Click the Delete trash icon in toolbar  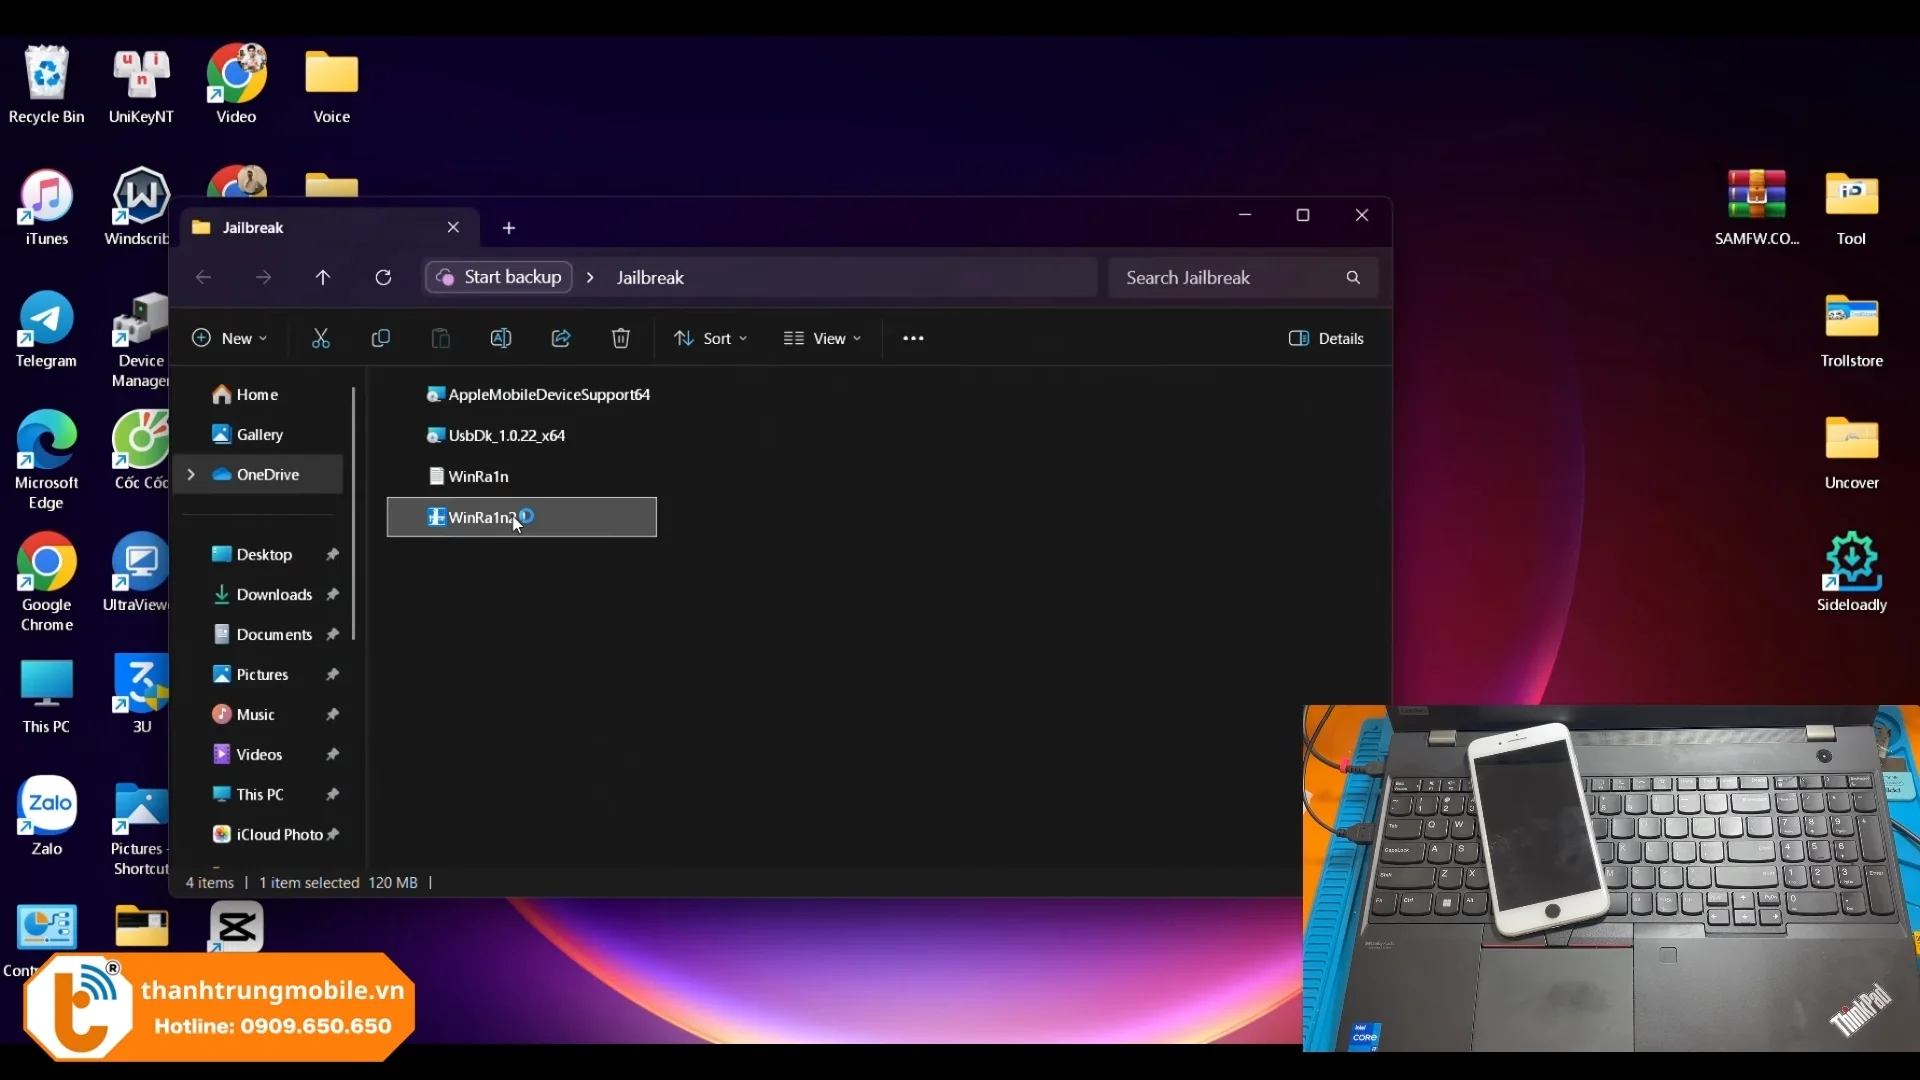(x=621, y=339)
